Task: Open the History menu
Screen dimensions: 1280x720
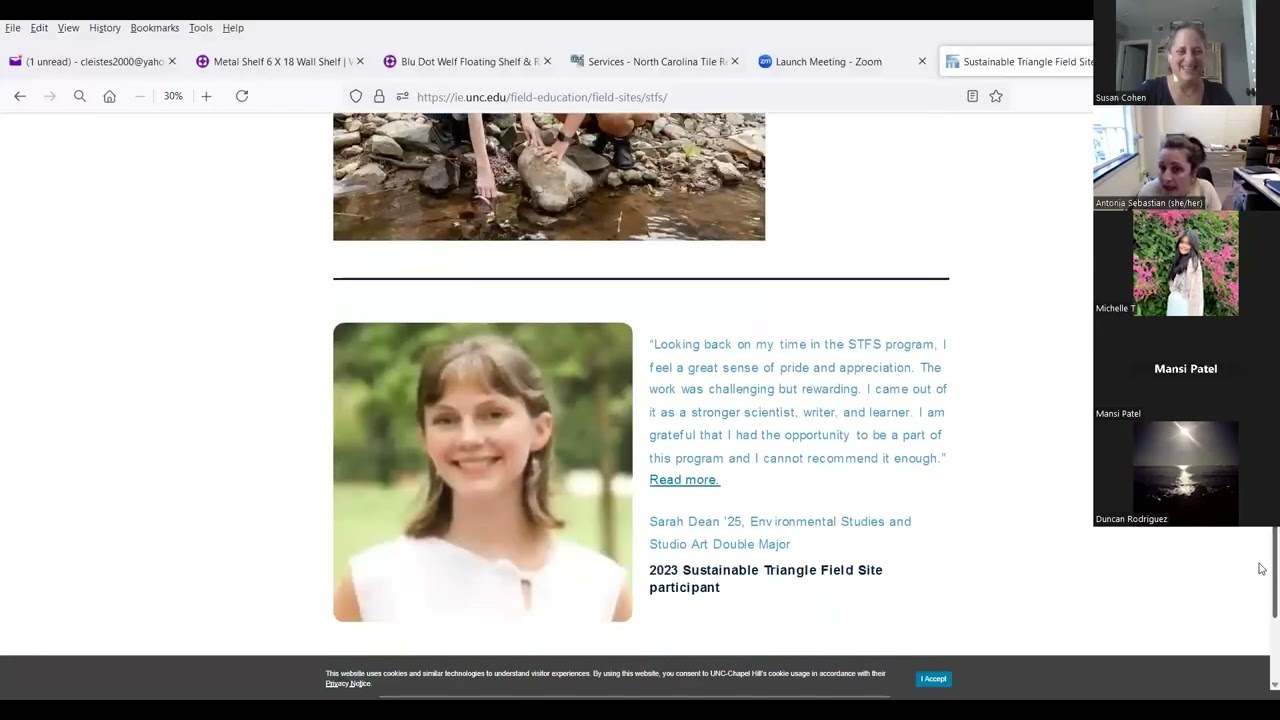Action: pos(105,28)
